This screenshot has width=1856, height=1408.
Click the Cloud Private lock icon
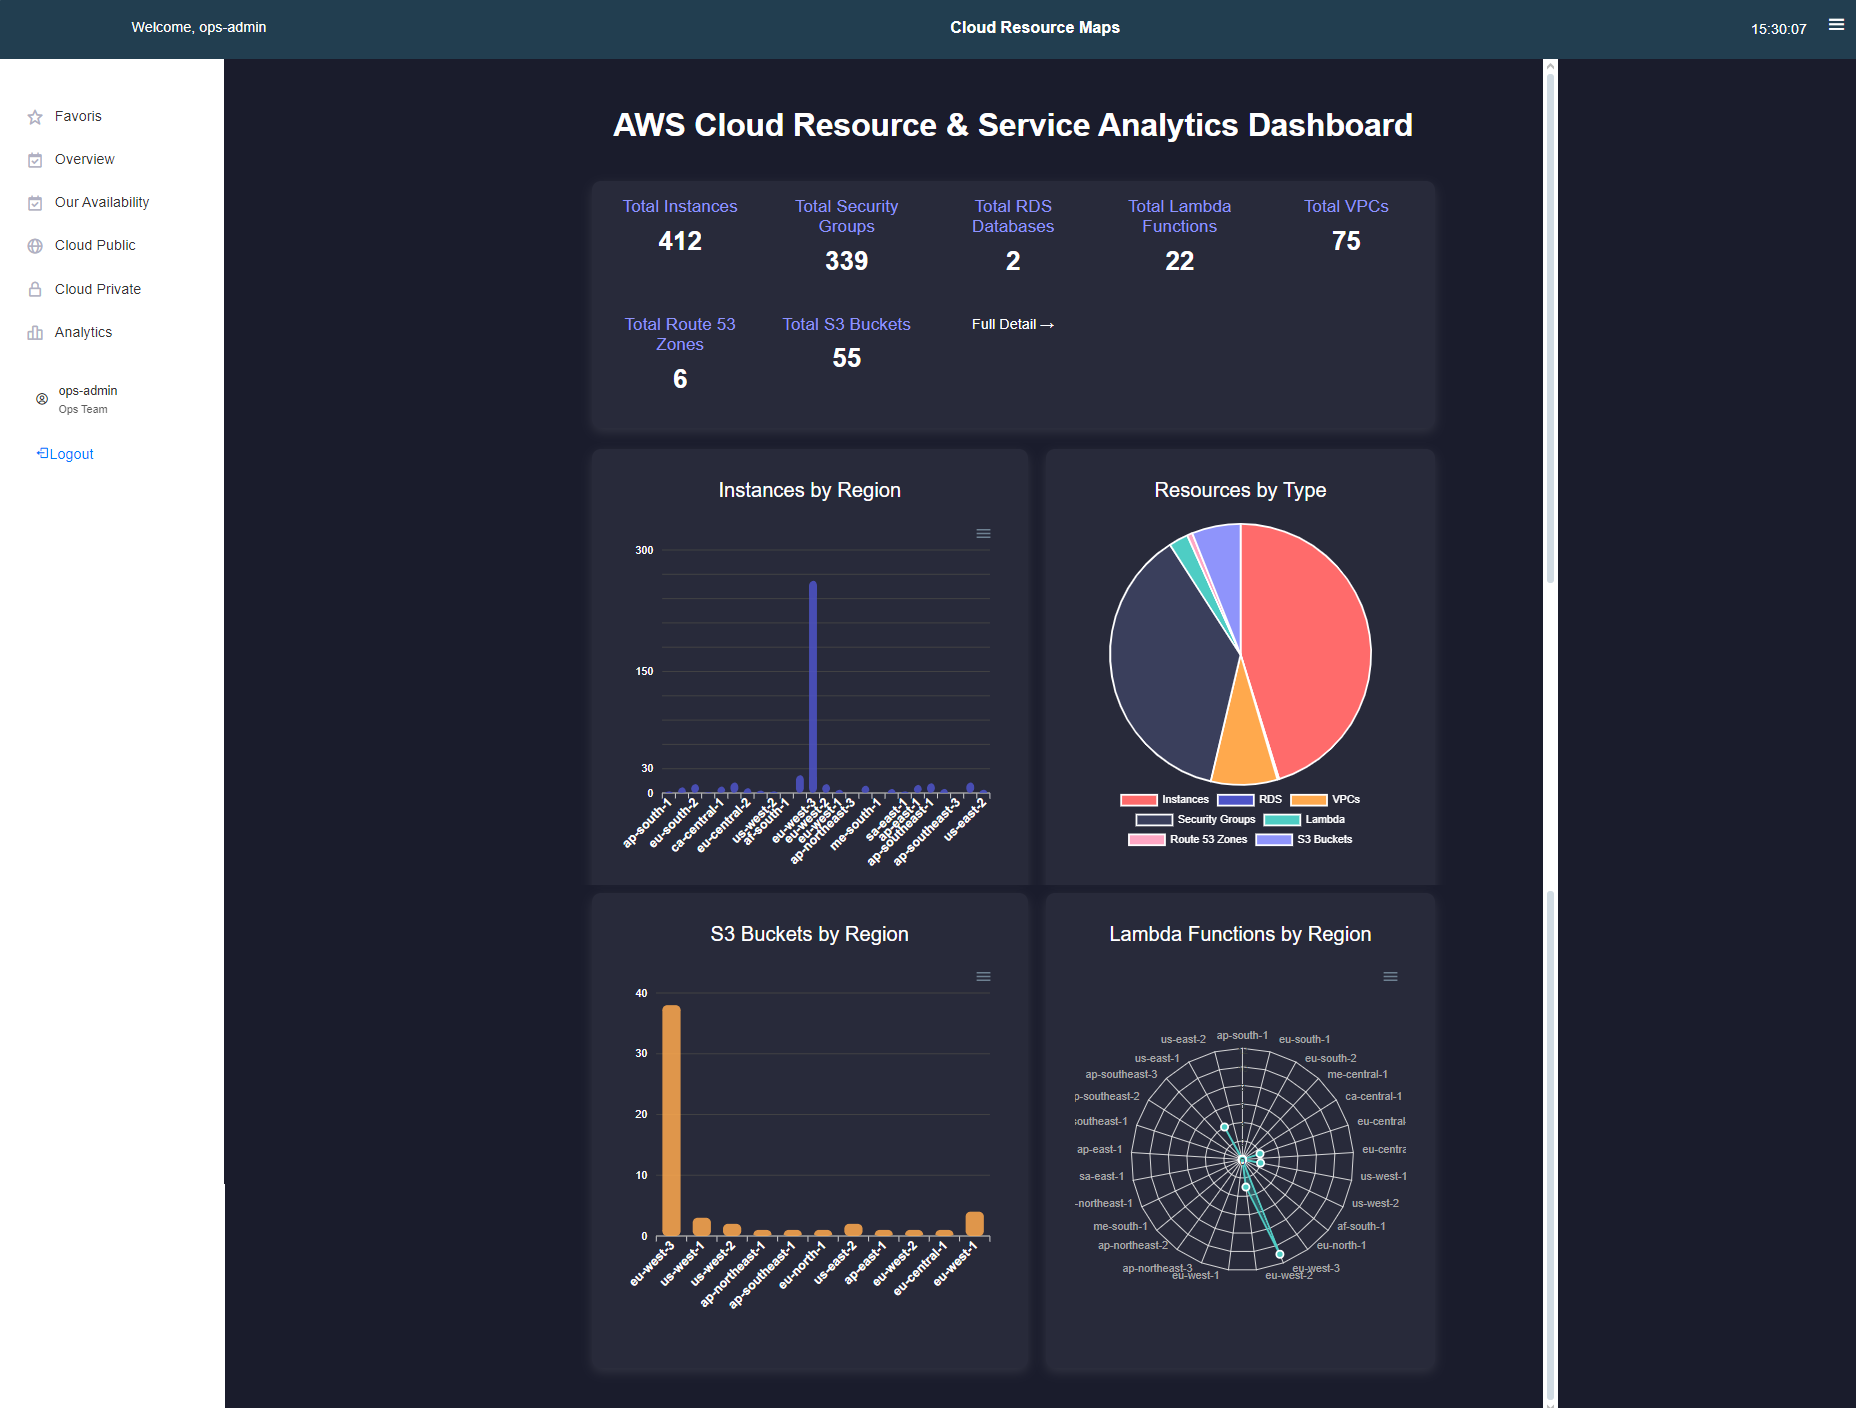tap(35, 290)
